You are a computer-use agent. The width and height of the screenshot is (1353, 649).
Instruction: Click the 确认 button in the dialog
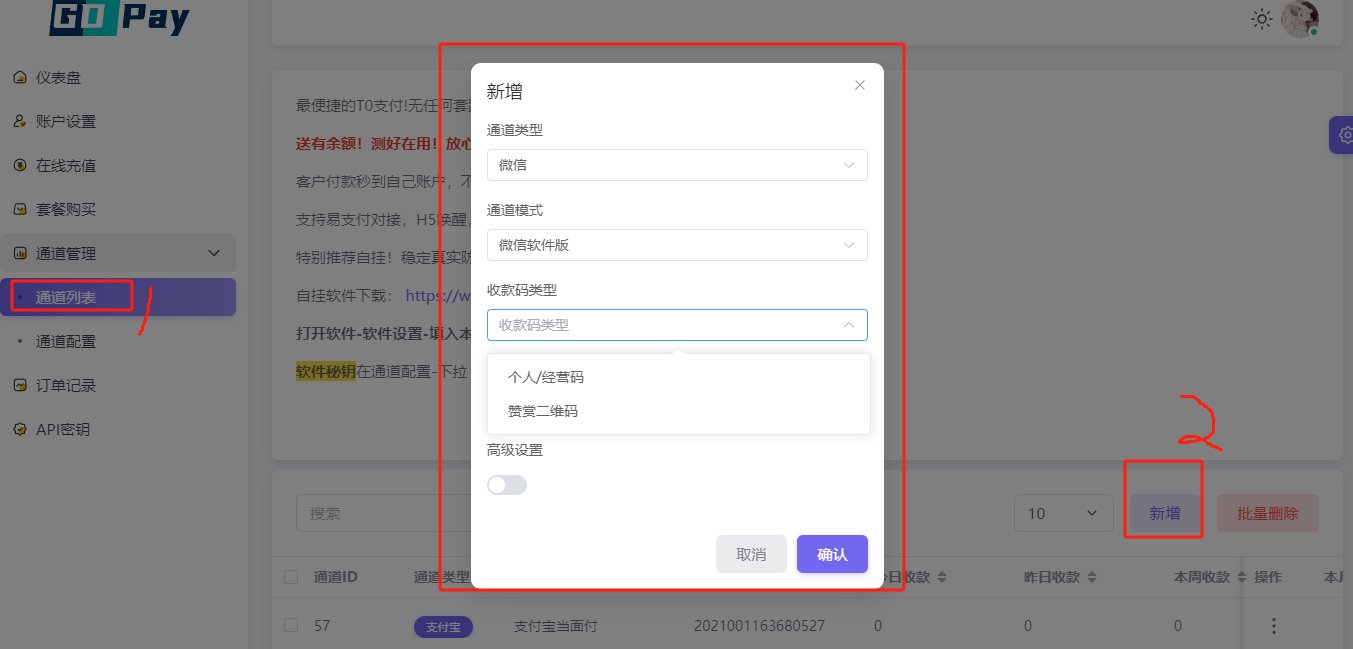832,555
